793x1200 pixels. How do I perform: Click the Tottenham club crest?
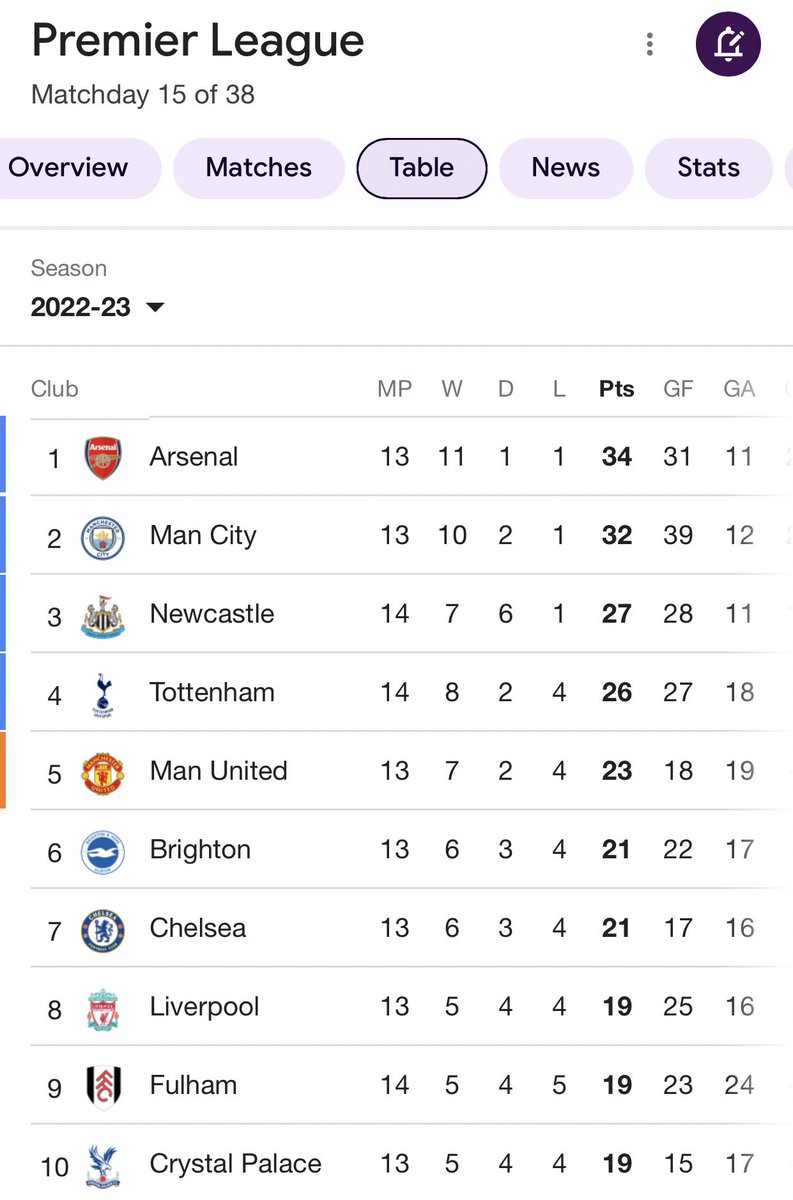pos(102,694)
